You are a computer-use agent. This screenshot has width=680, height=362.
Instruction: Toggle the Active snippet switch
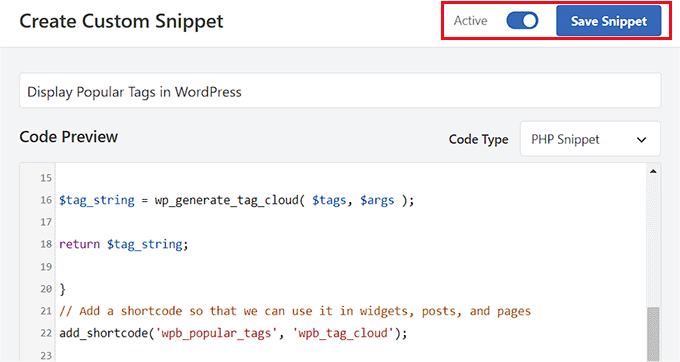pyautogui.click(x=522, y=20)
